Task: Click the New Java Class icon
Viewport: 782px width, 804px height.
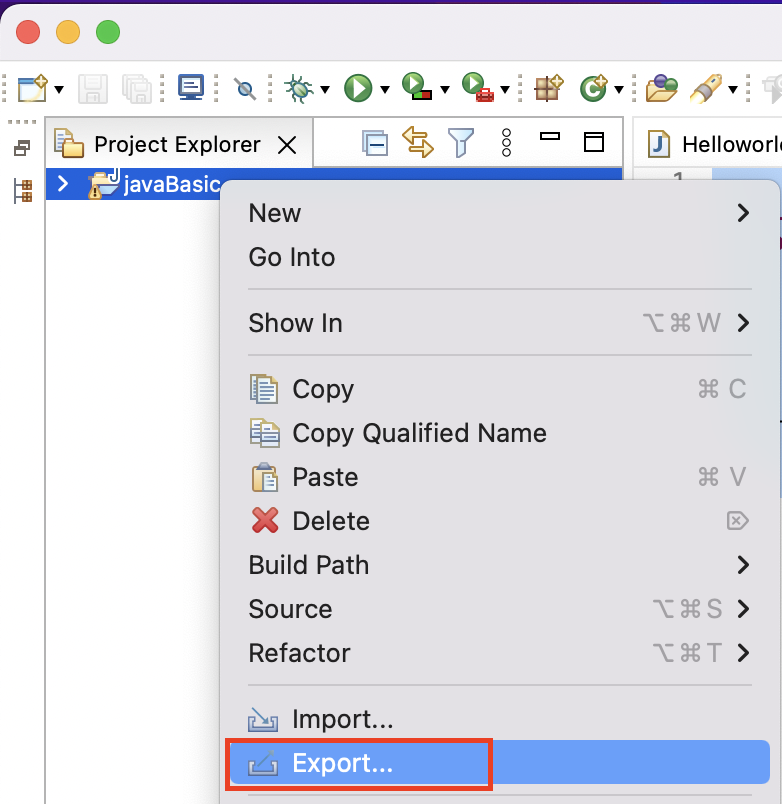Action: coord(593,88)
